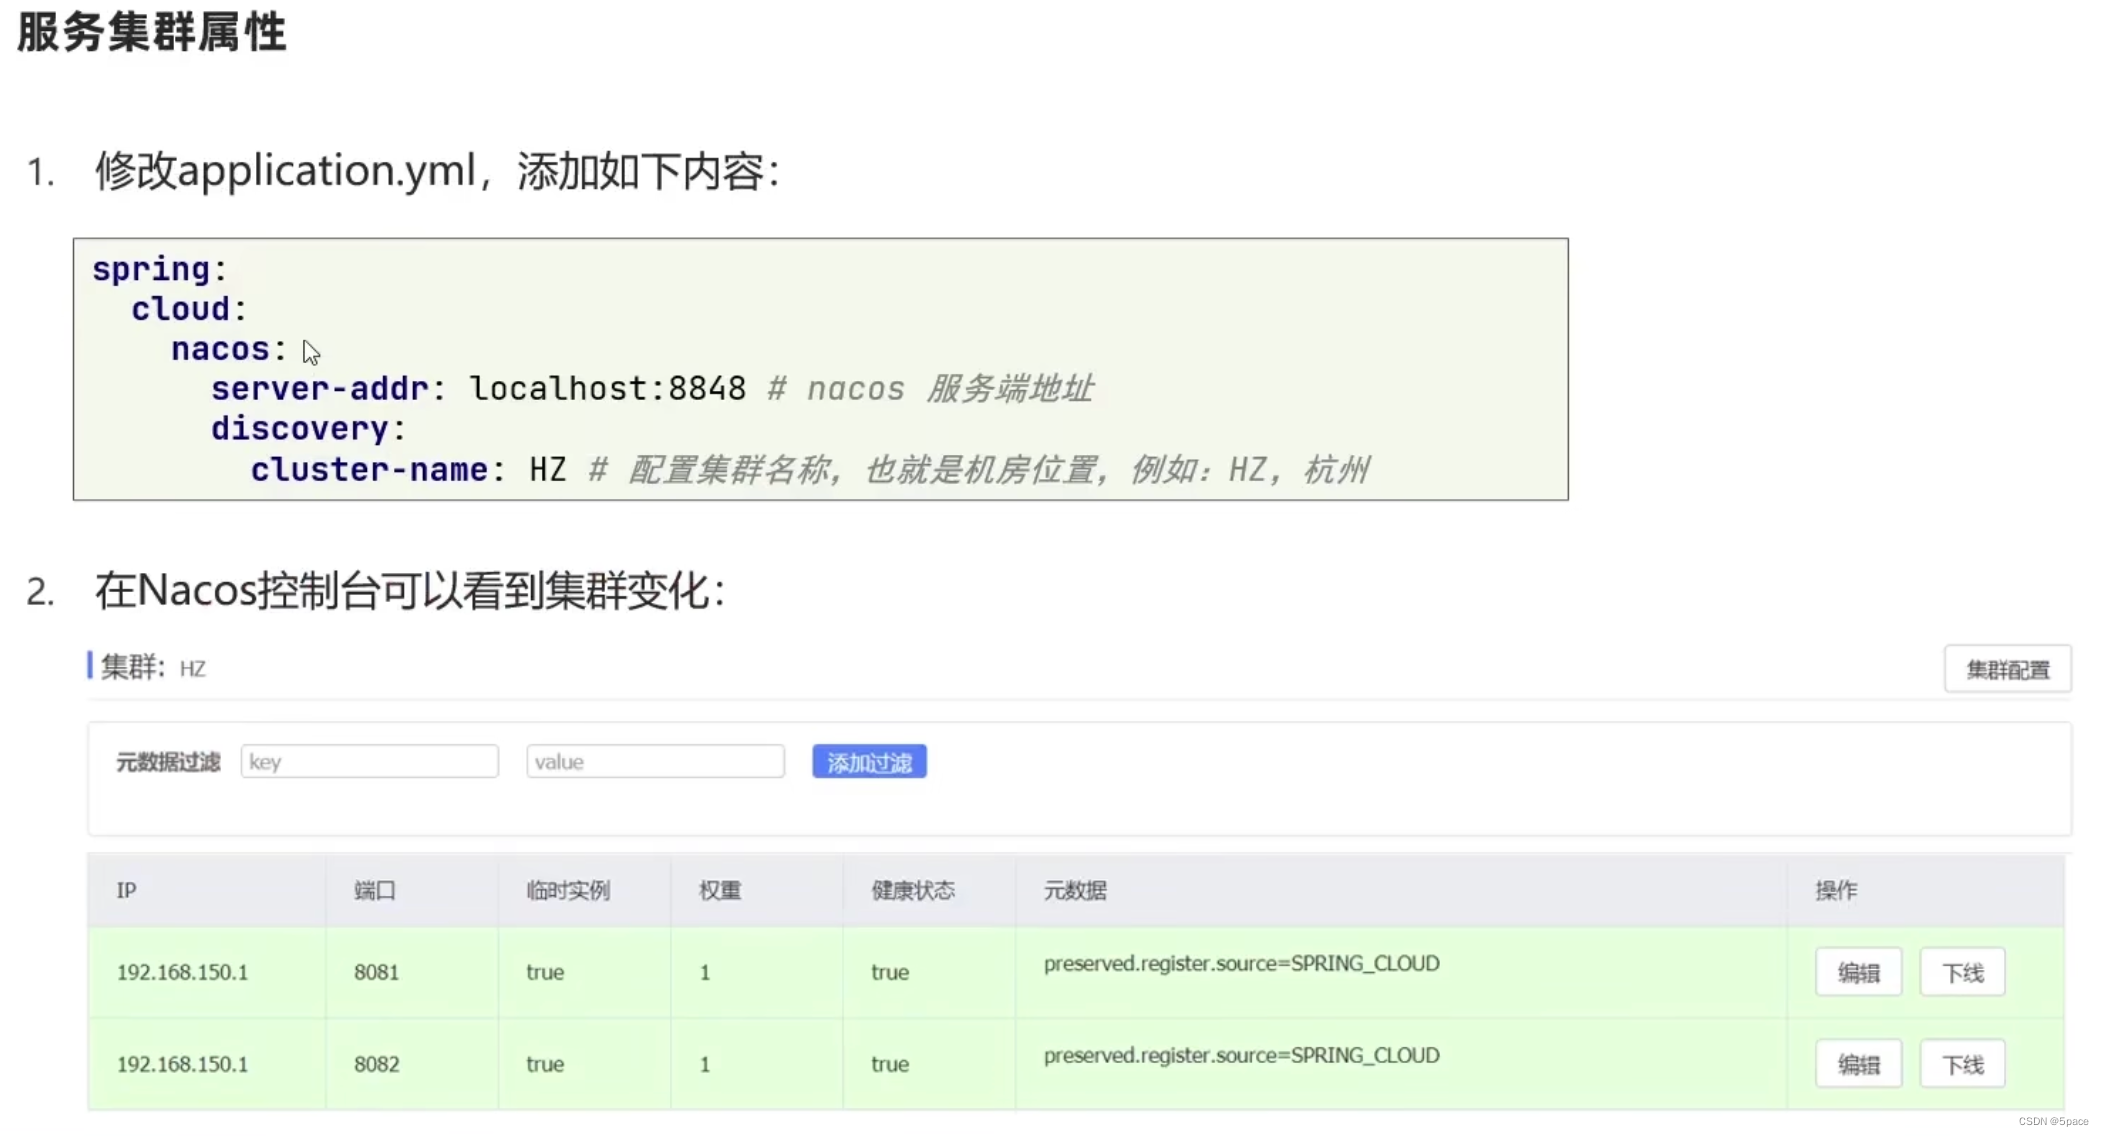Image resolution: width=2104 pixels, height=1136 pixels.
Task: Click IP 192.168.150.1 in 8081 row
Action: [182, 972]
